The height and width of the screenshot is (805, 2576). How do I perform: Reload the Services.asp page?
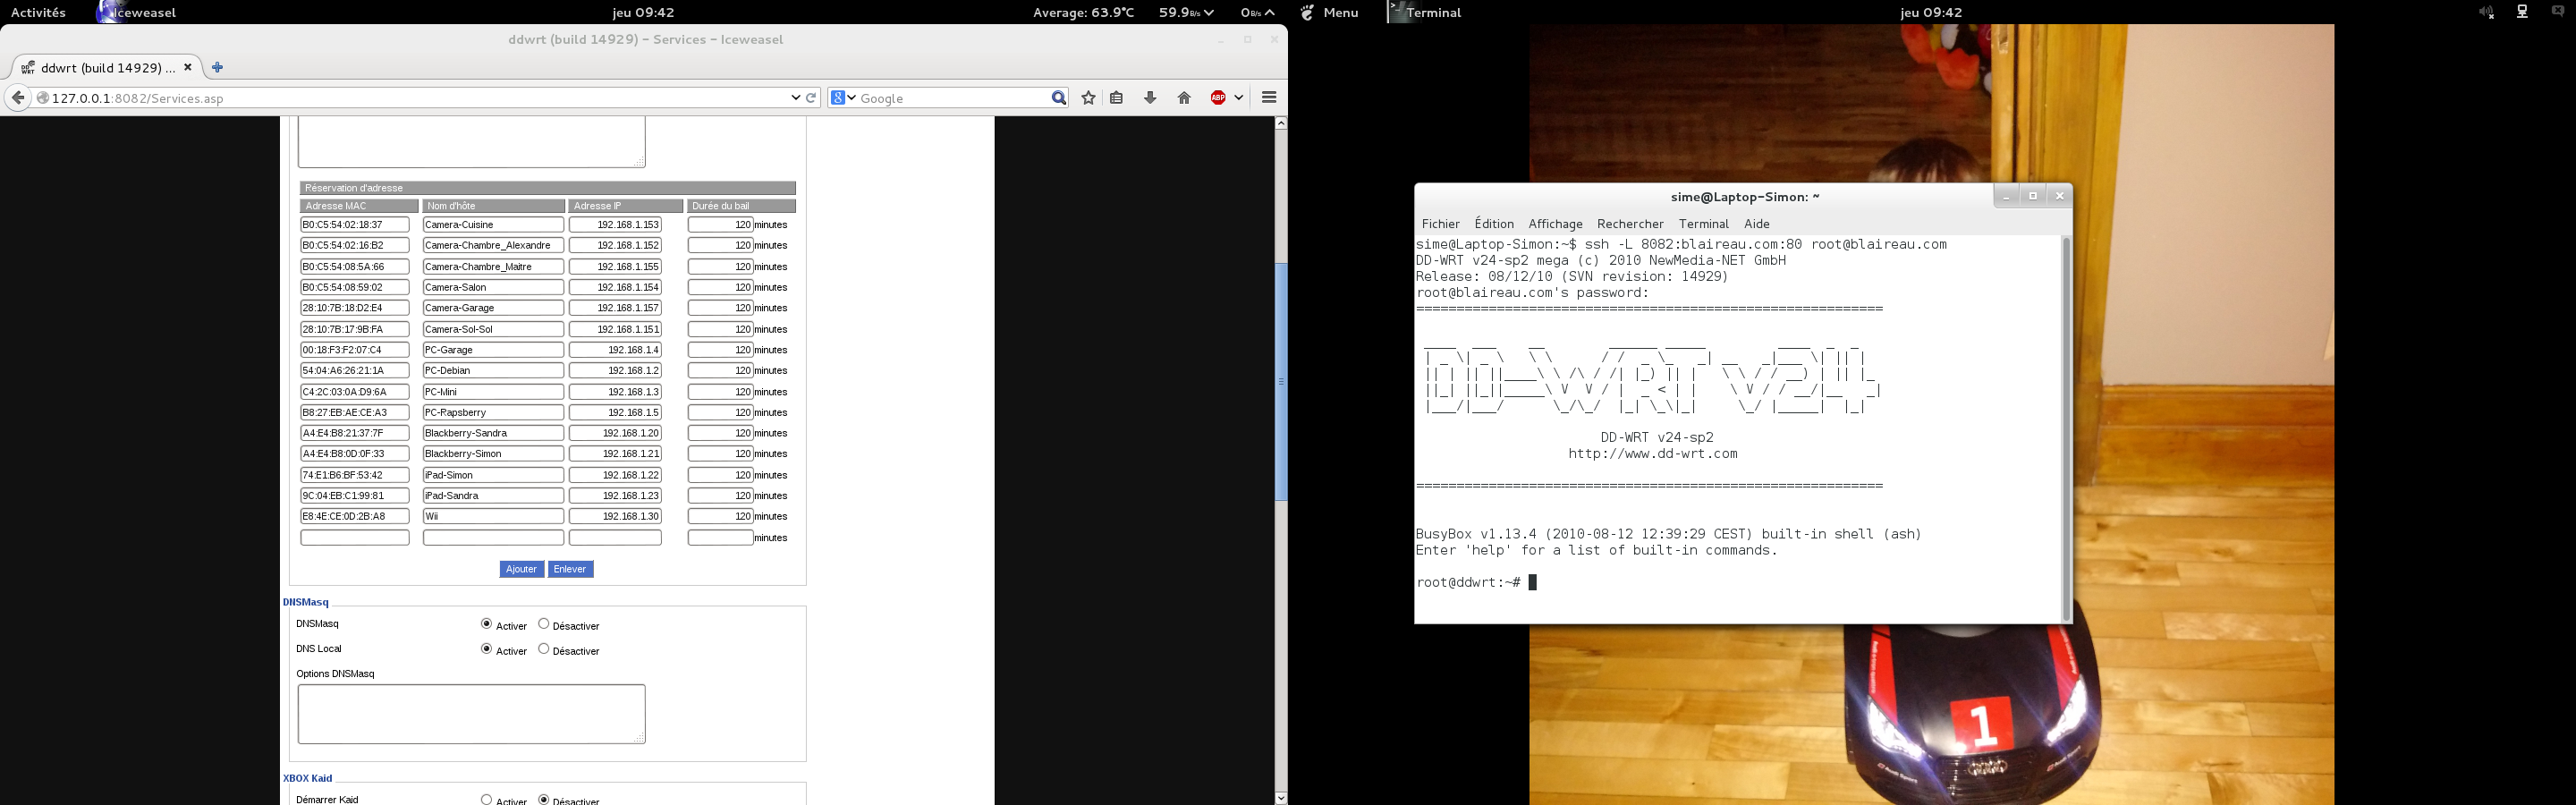point(811,98)
